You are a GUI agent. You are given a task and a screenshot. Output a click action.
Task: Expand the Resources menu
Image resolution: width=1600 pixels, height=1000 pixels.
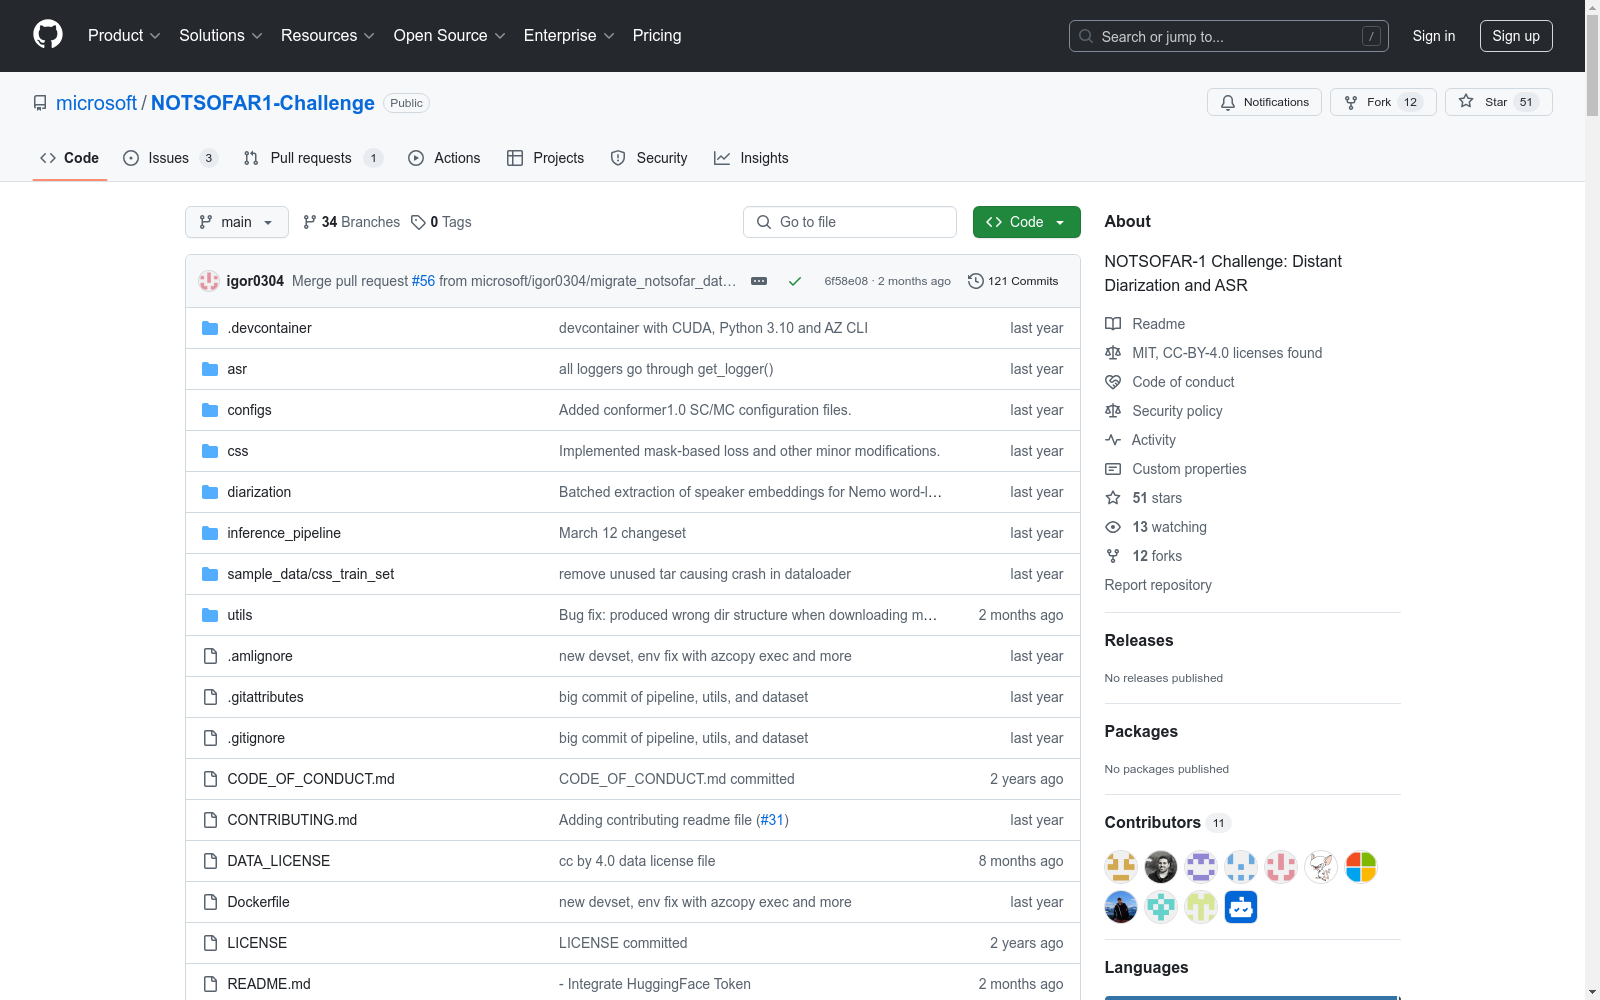[328, 35]
